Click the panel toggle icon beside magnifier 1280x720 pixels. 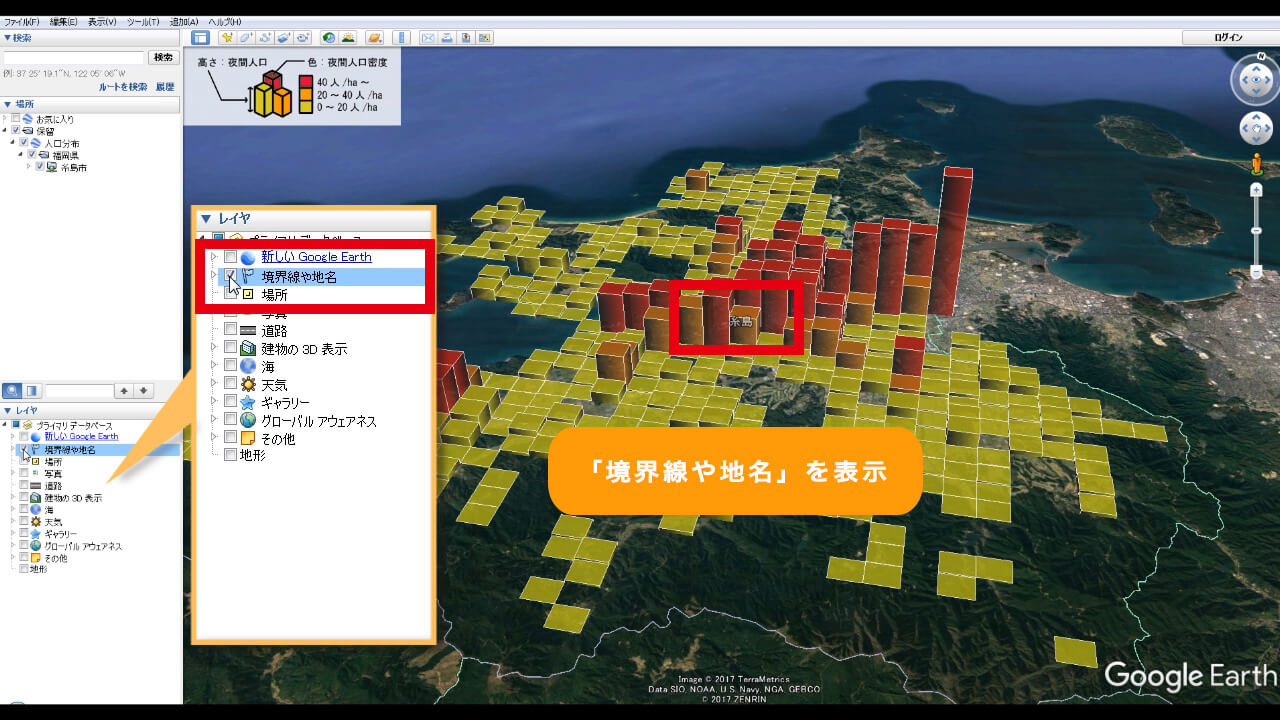pos(32,390)
